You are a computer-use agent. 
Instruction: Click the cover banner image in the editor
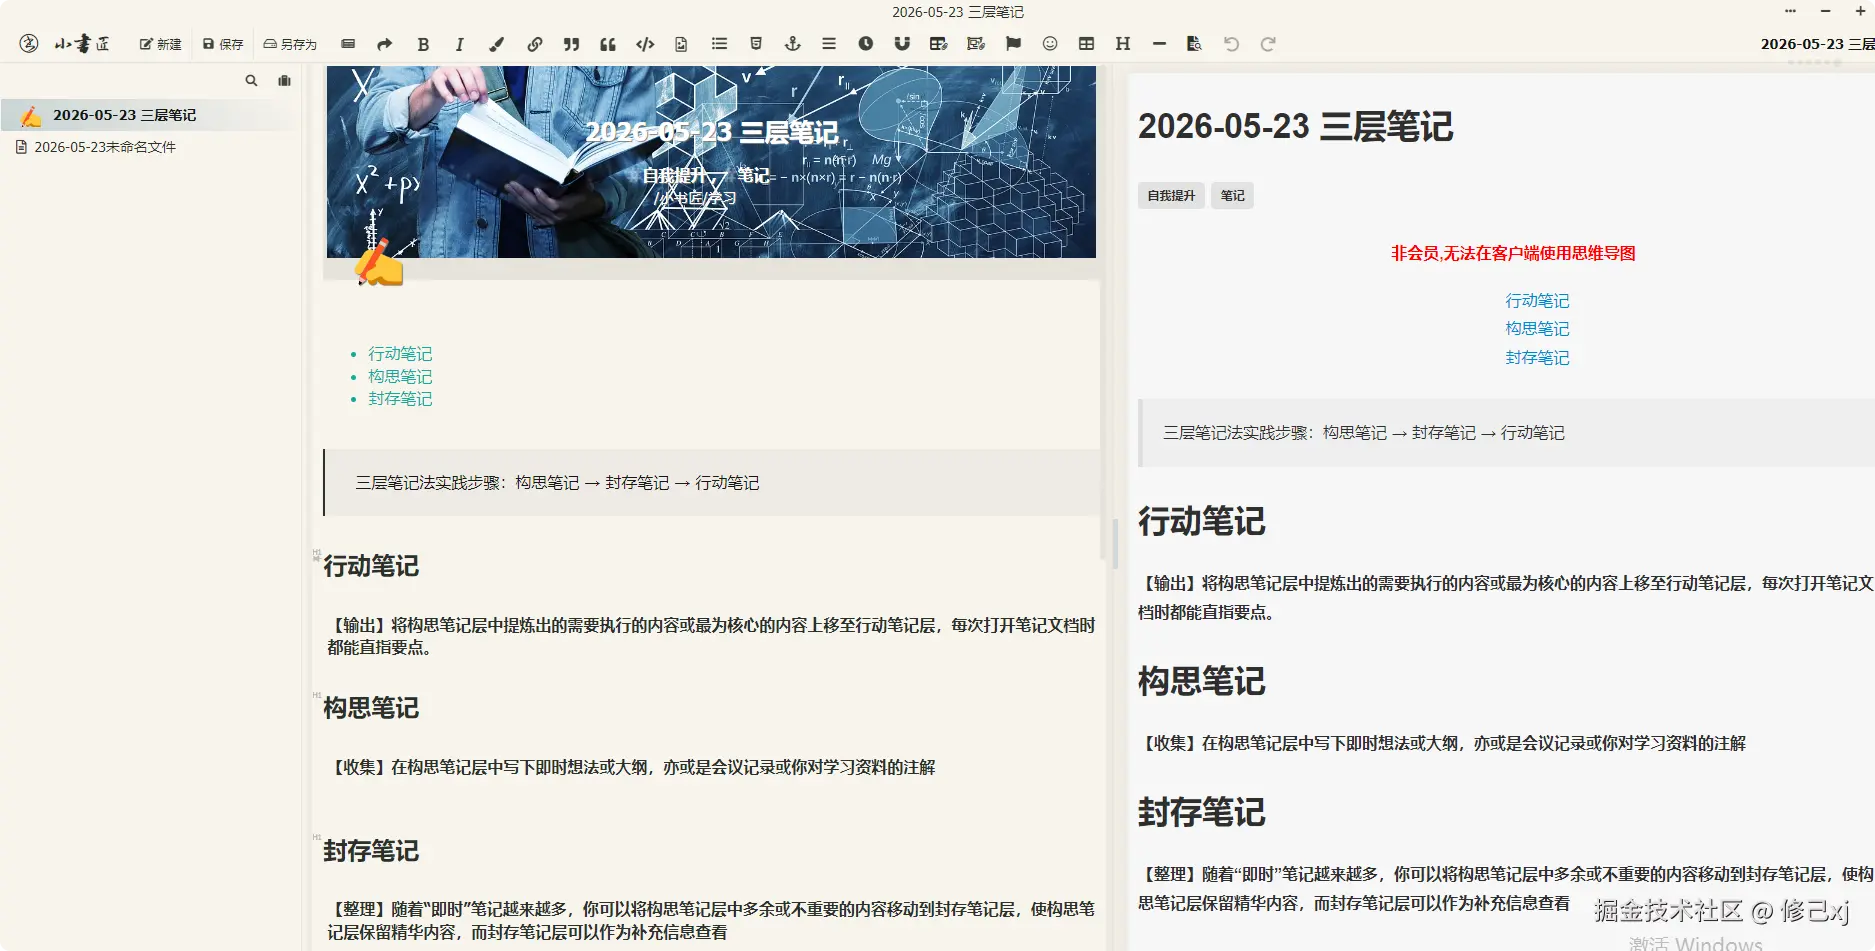pyautogui.click(x=711, y=162)
